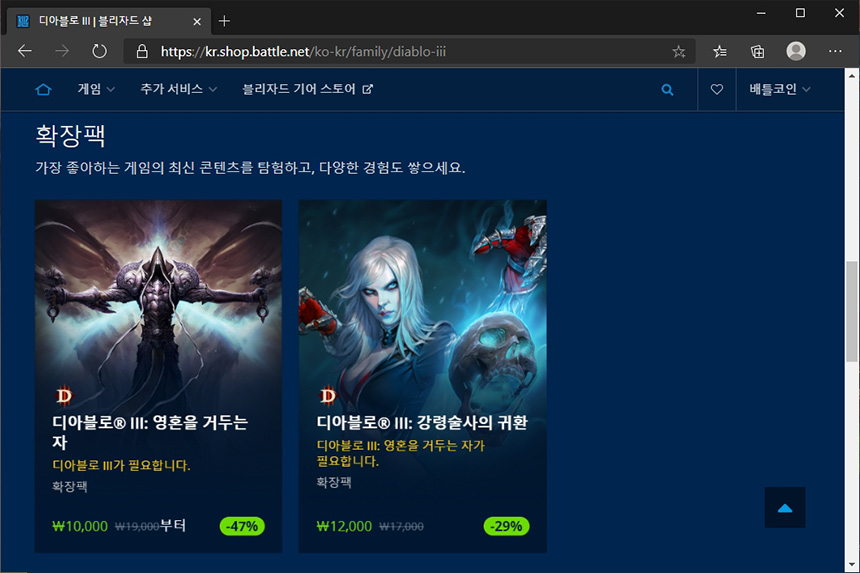Open a new tab with plus icon
The width and height of the screenshot is (860, 573).
224,21
